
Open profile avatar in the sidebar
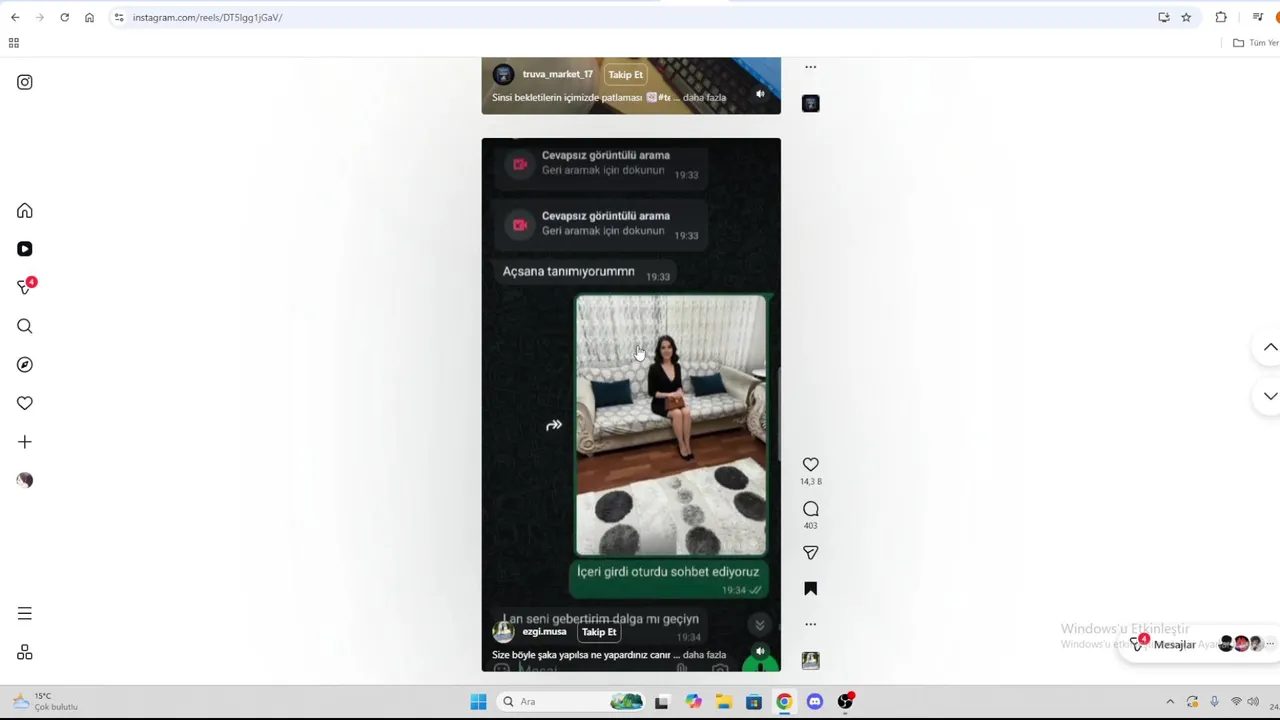click(25, 480)
